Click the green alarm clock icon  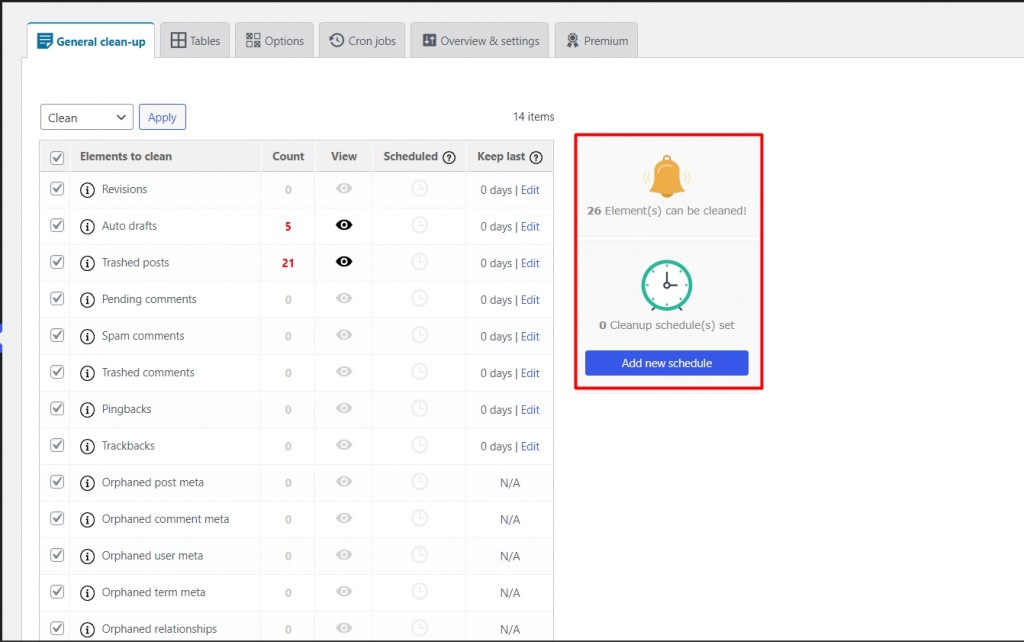point(666,285)
